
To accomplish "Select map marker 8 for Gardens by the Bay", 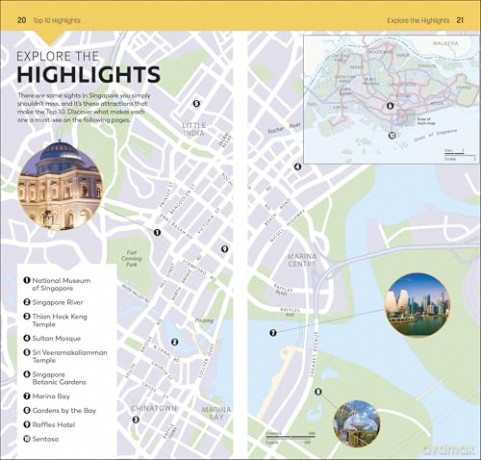I will (318, 392).
